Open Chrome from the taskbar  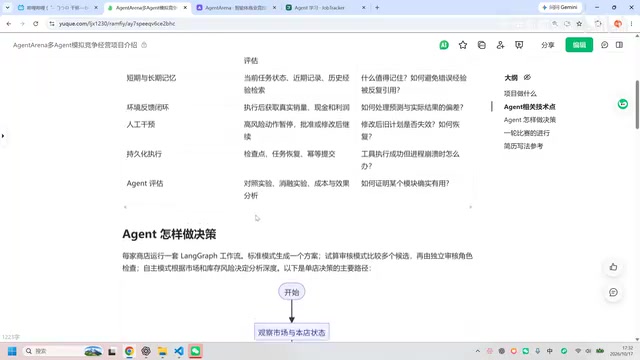[x=129, y=351]
